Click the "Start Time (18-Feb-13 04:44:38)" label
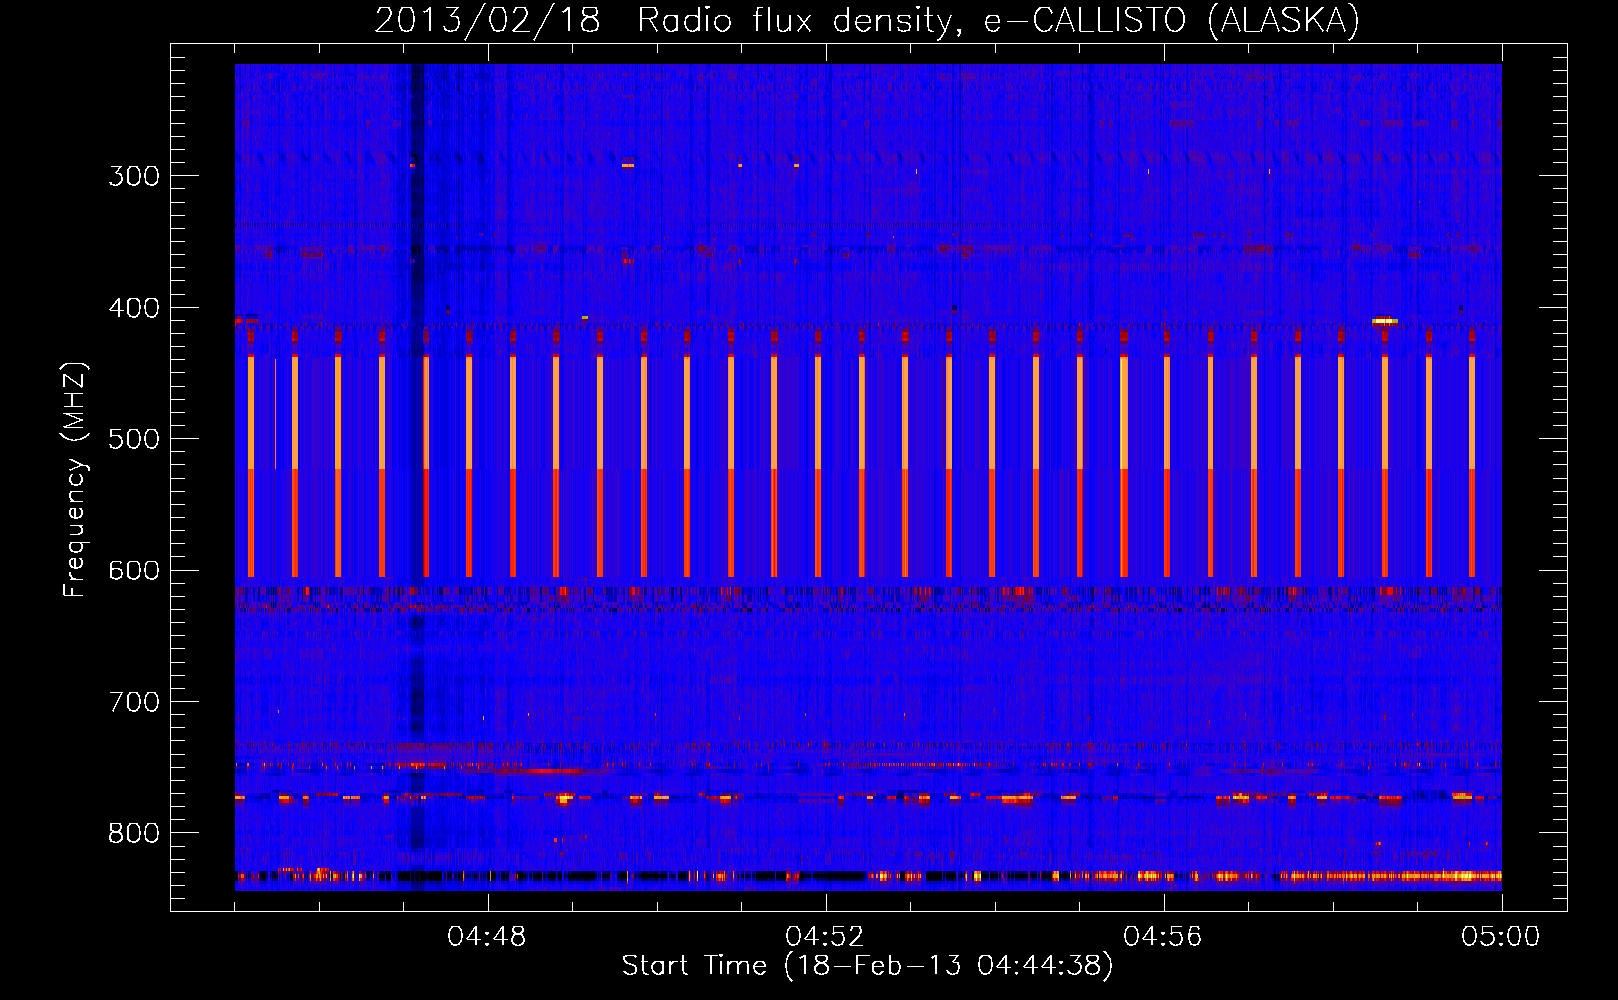This screenshot has width=1618, height=1000. point(867,966)
